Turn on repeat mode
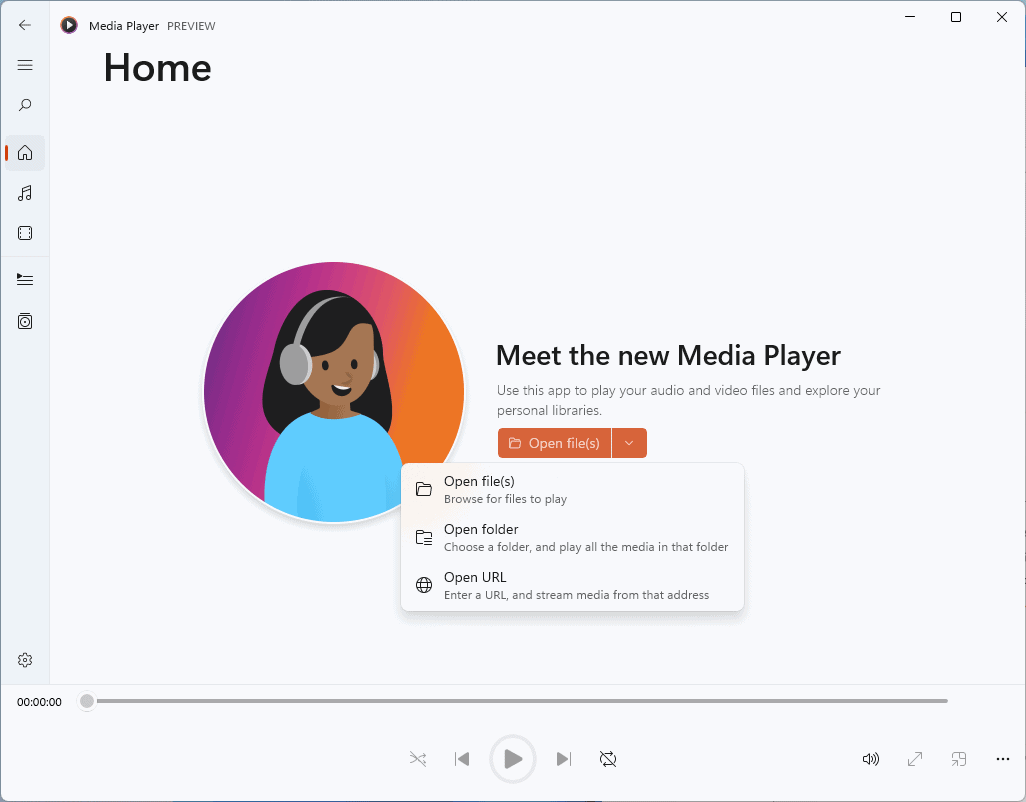The image size is (1026, 802). [608, 759]
